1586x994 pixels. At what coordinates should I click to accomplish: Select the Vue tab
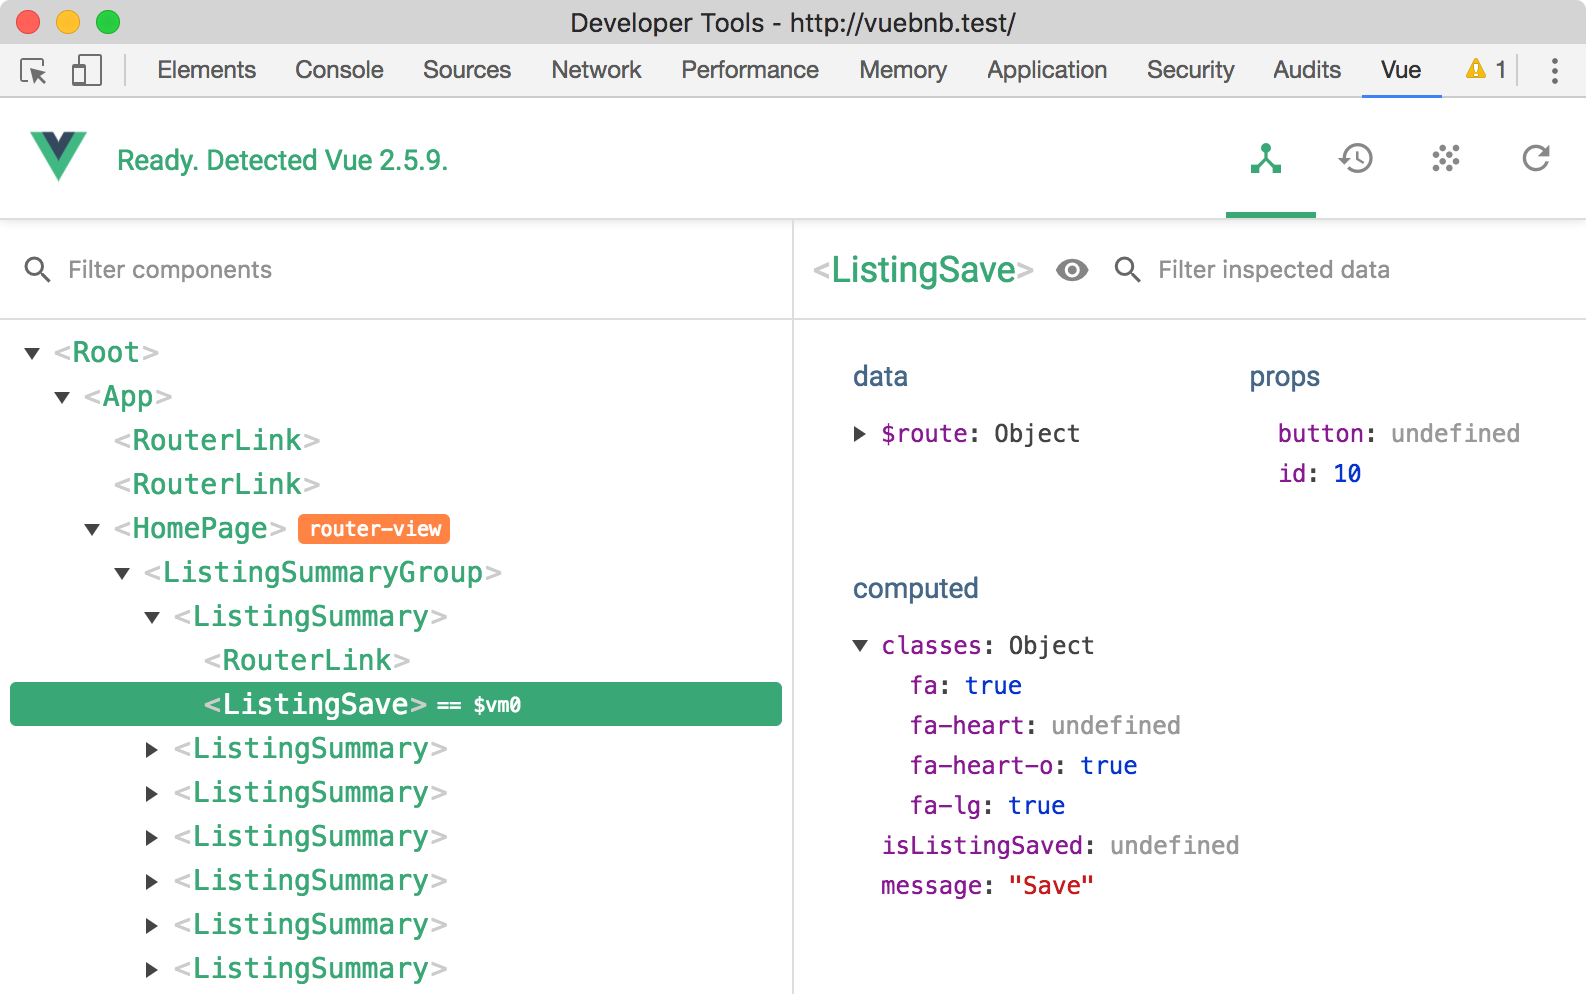click(1401, 70)
